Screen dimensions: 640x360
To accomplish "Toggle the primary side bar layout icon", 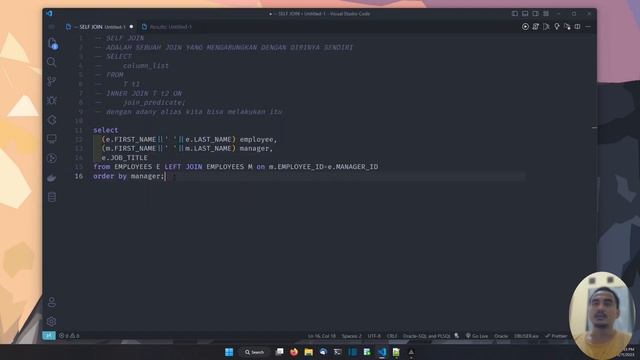I will click(x=515, y=13).
